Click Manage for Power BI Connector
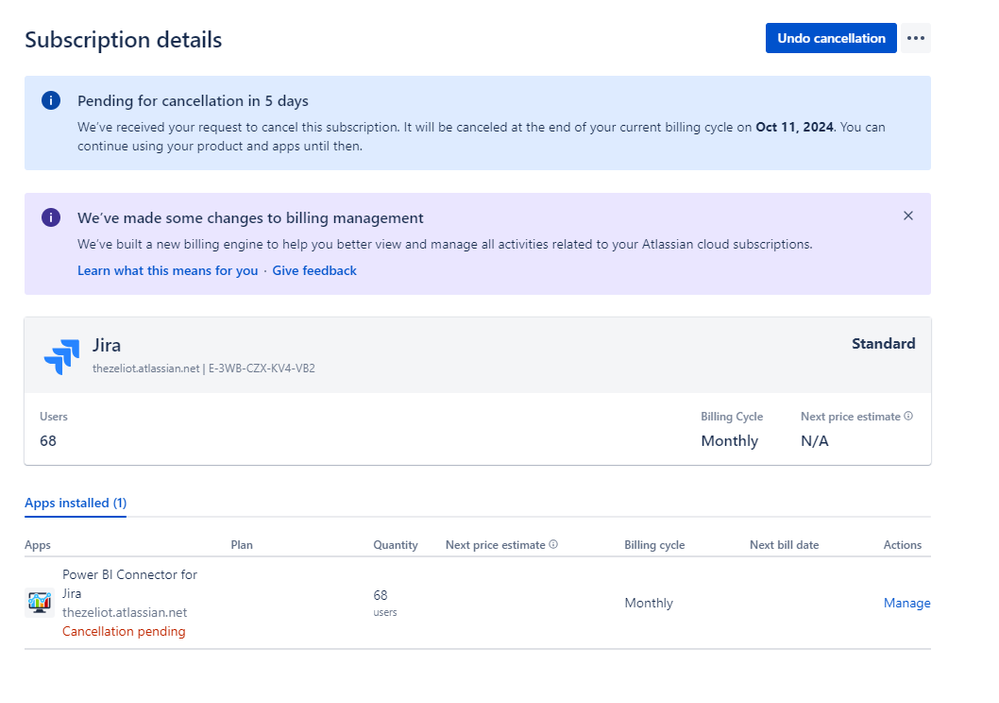 pos(906,603)
